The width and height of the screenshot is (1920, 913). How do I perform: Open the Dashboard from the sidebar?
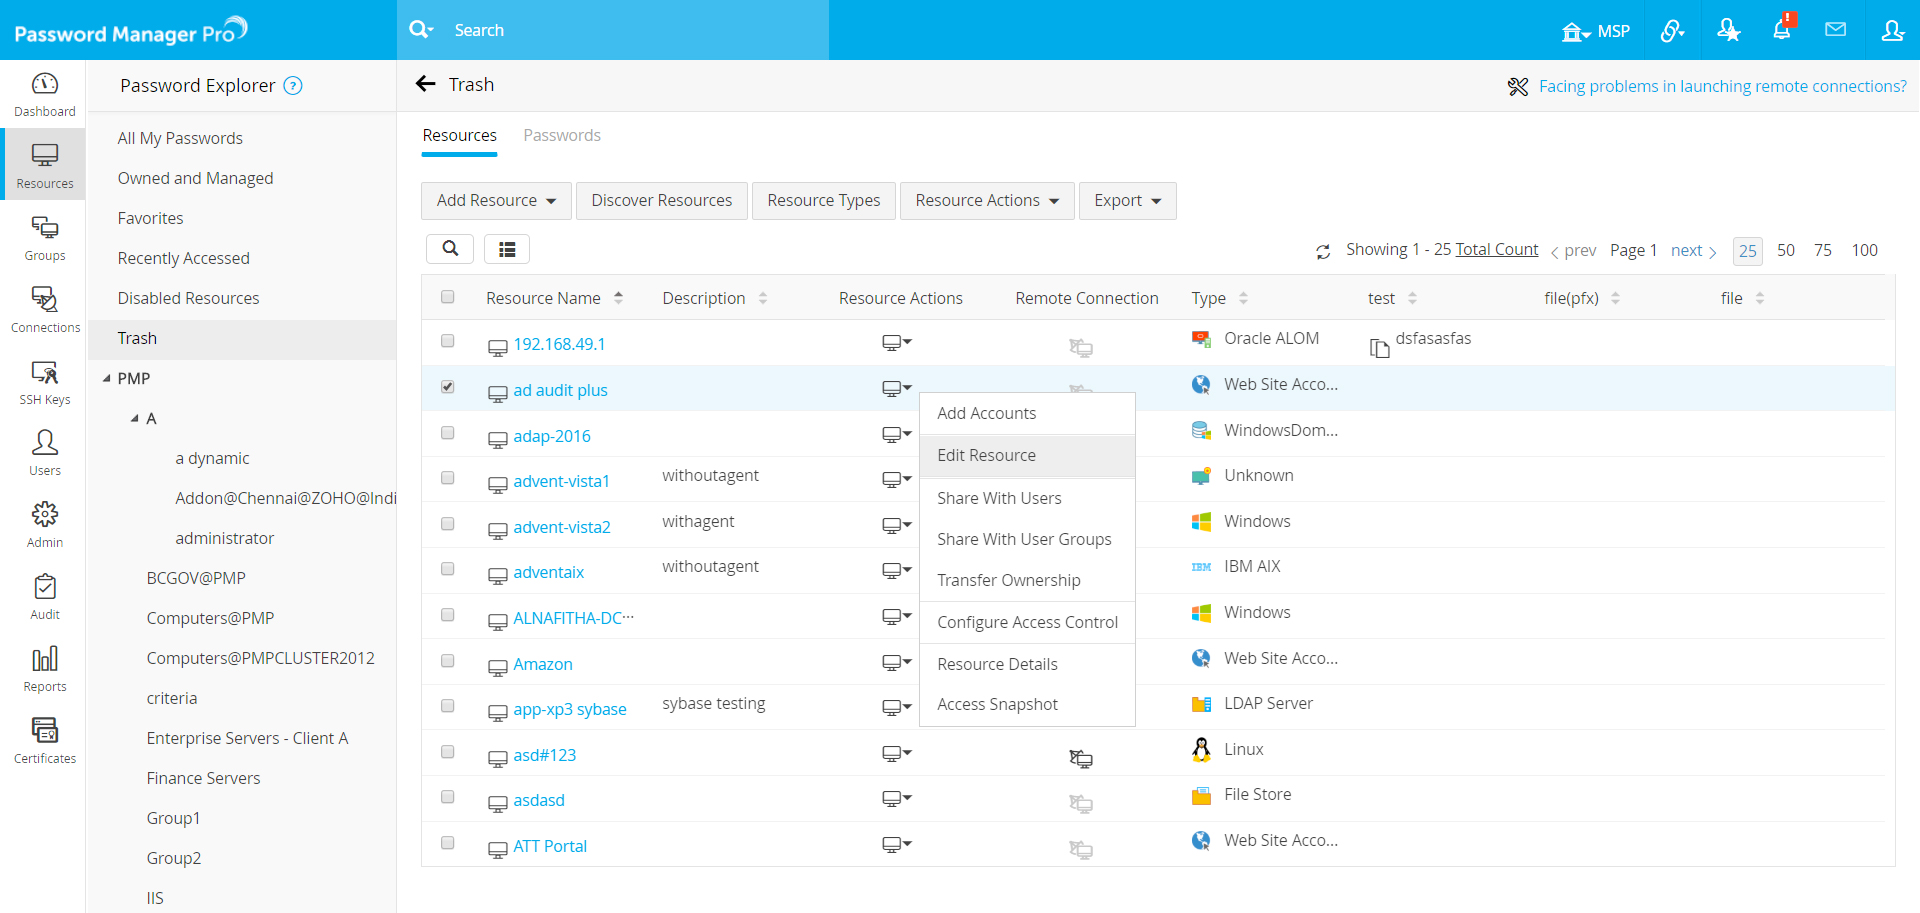click(45, 95)
